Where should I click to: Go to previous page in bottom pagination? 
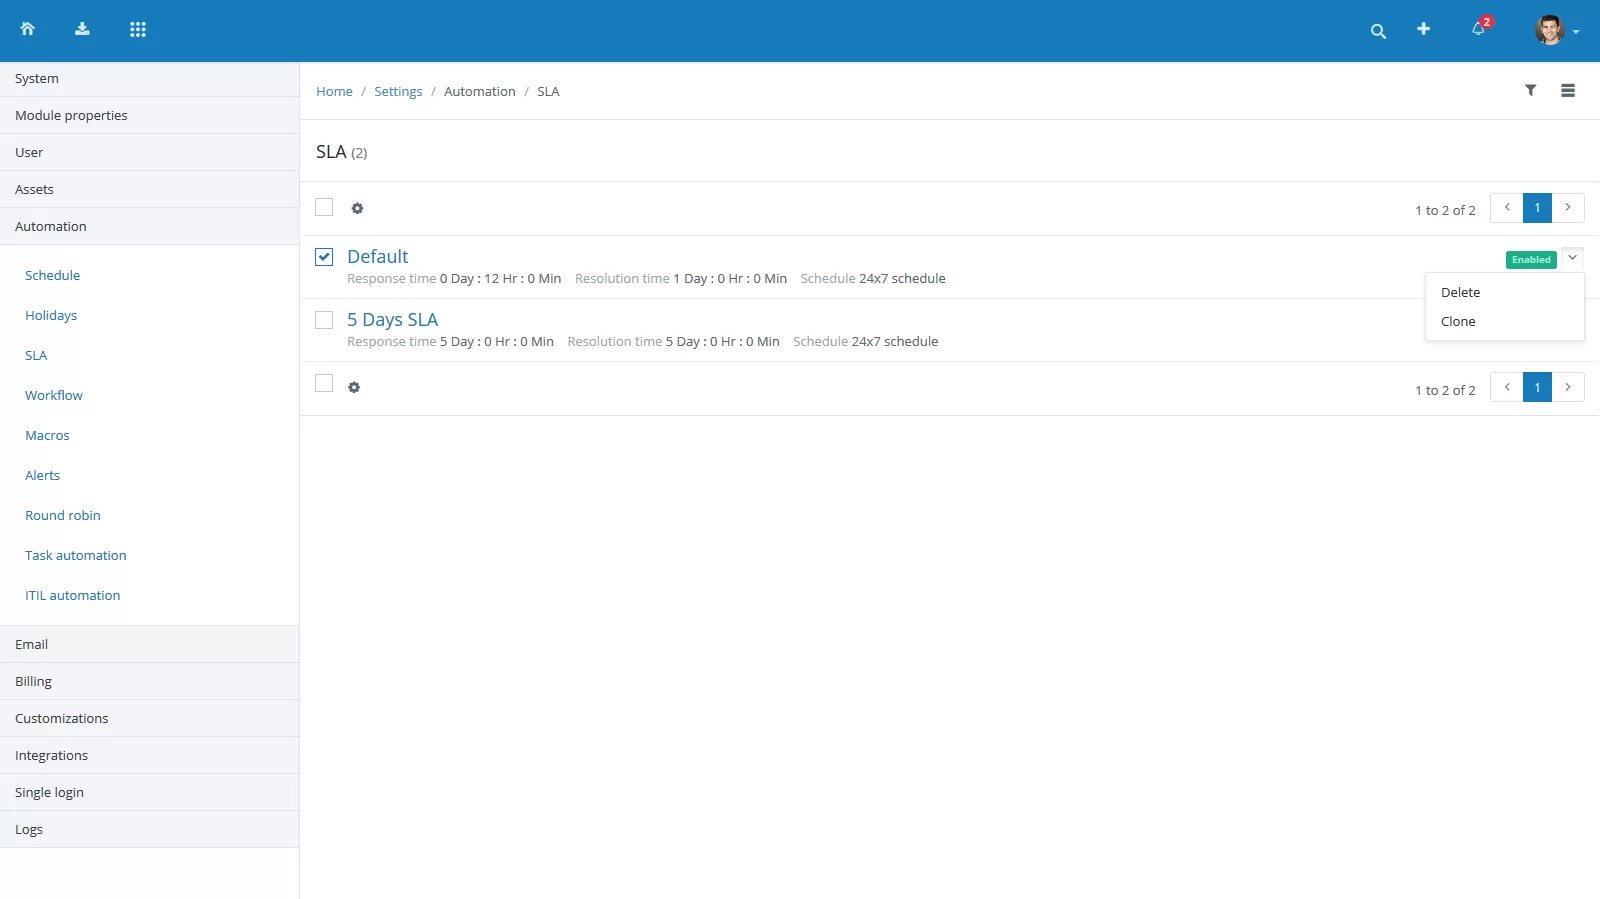coord(1507,387)
